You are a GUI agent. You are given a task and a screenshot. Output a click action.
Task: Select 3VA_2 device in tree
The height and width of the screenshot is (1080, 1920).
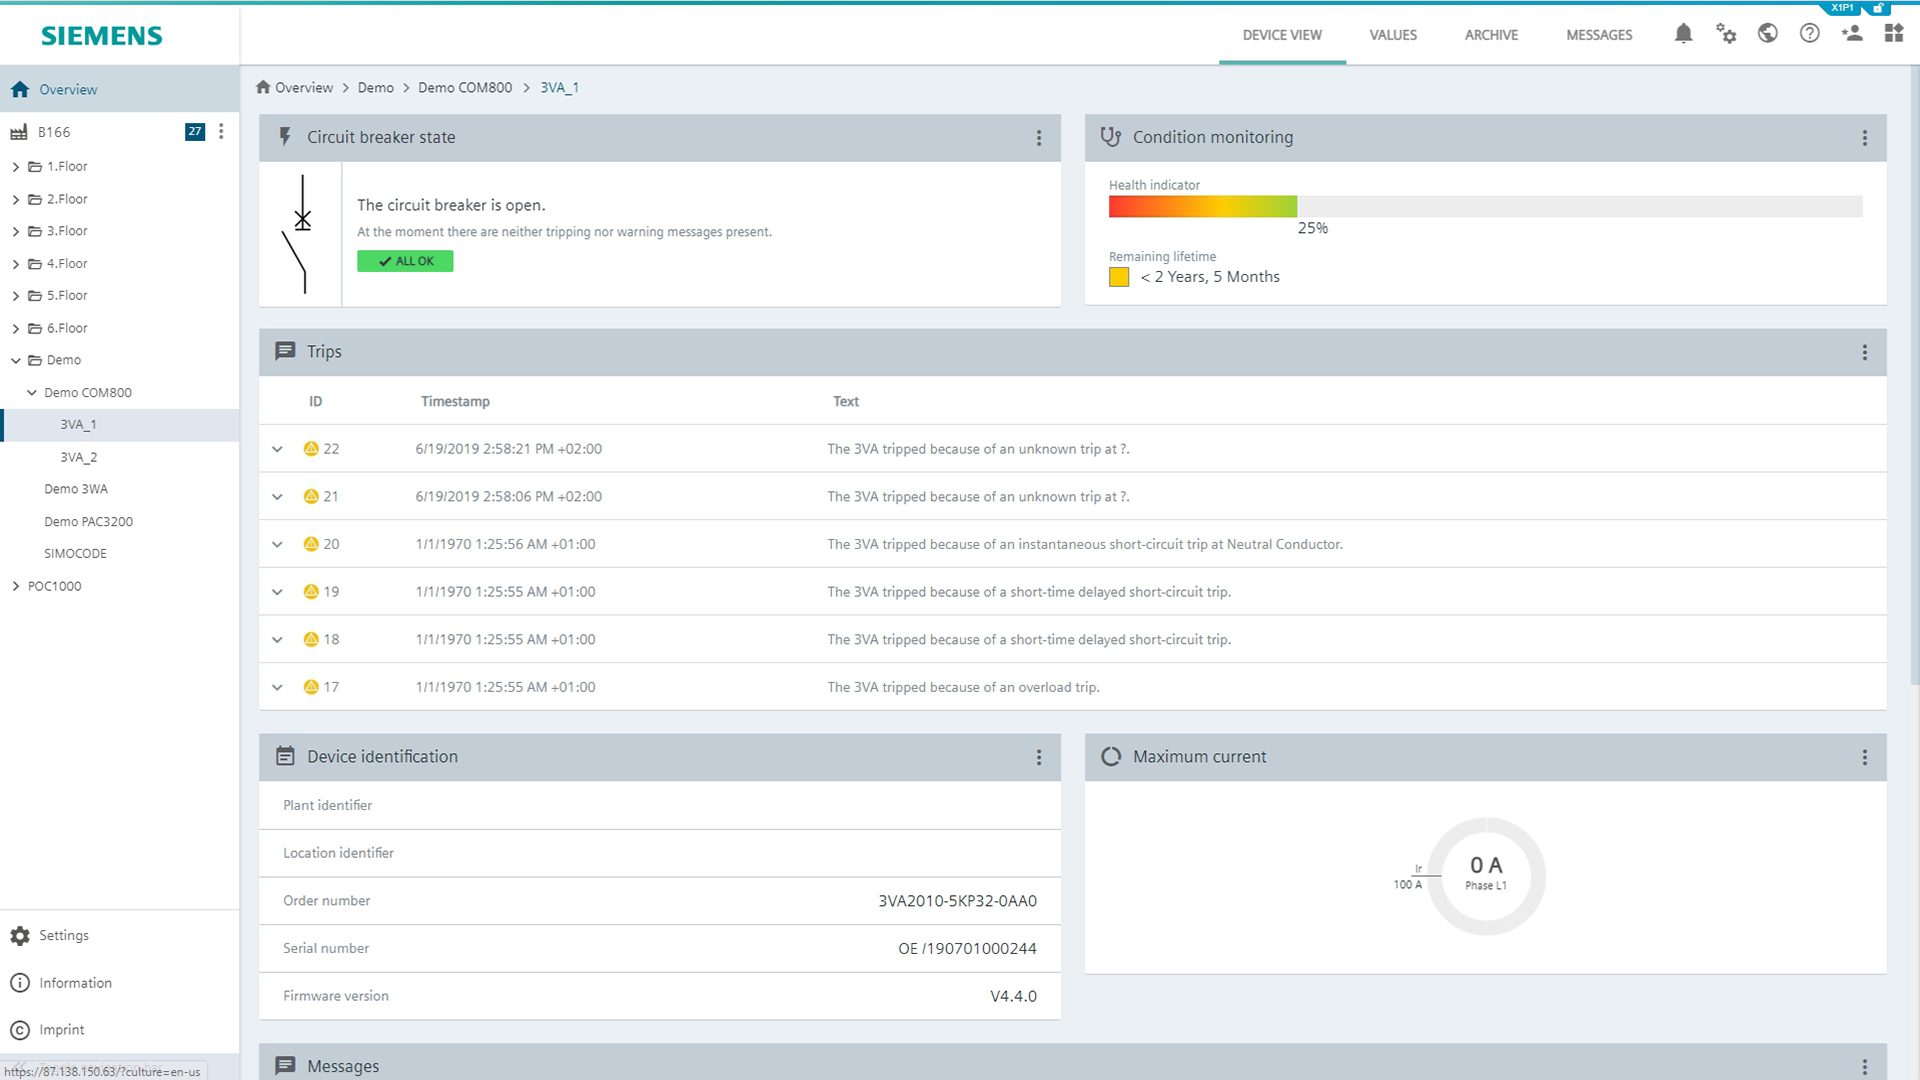79,457
